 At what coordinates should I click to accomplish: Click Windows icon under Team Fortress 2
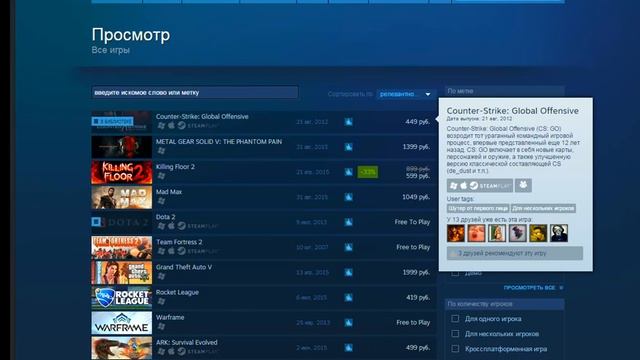pos(161,251)
